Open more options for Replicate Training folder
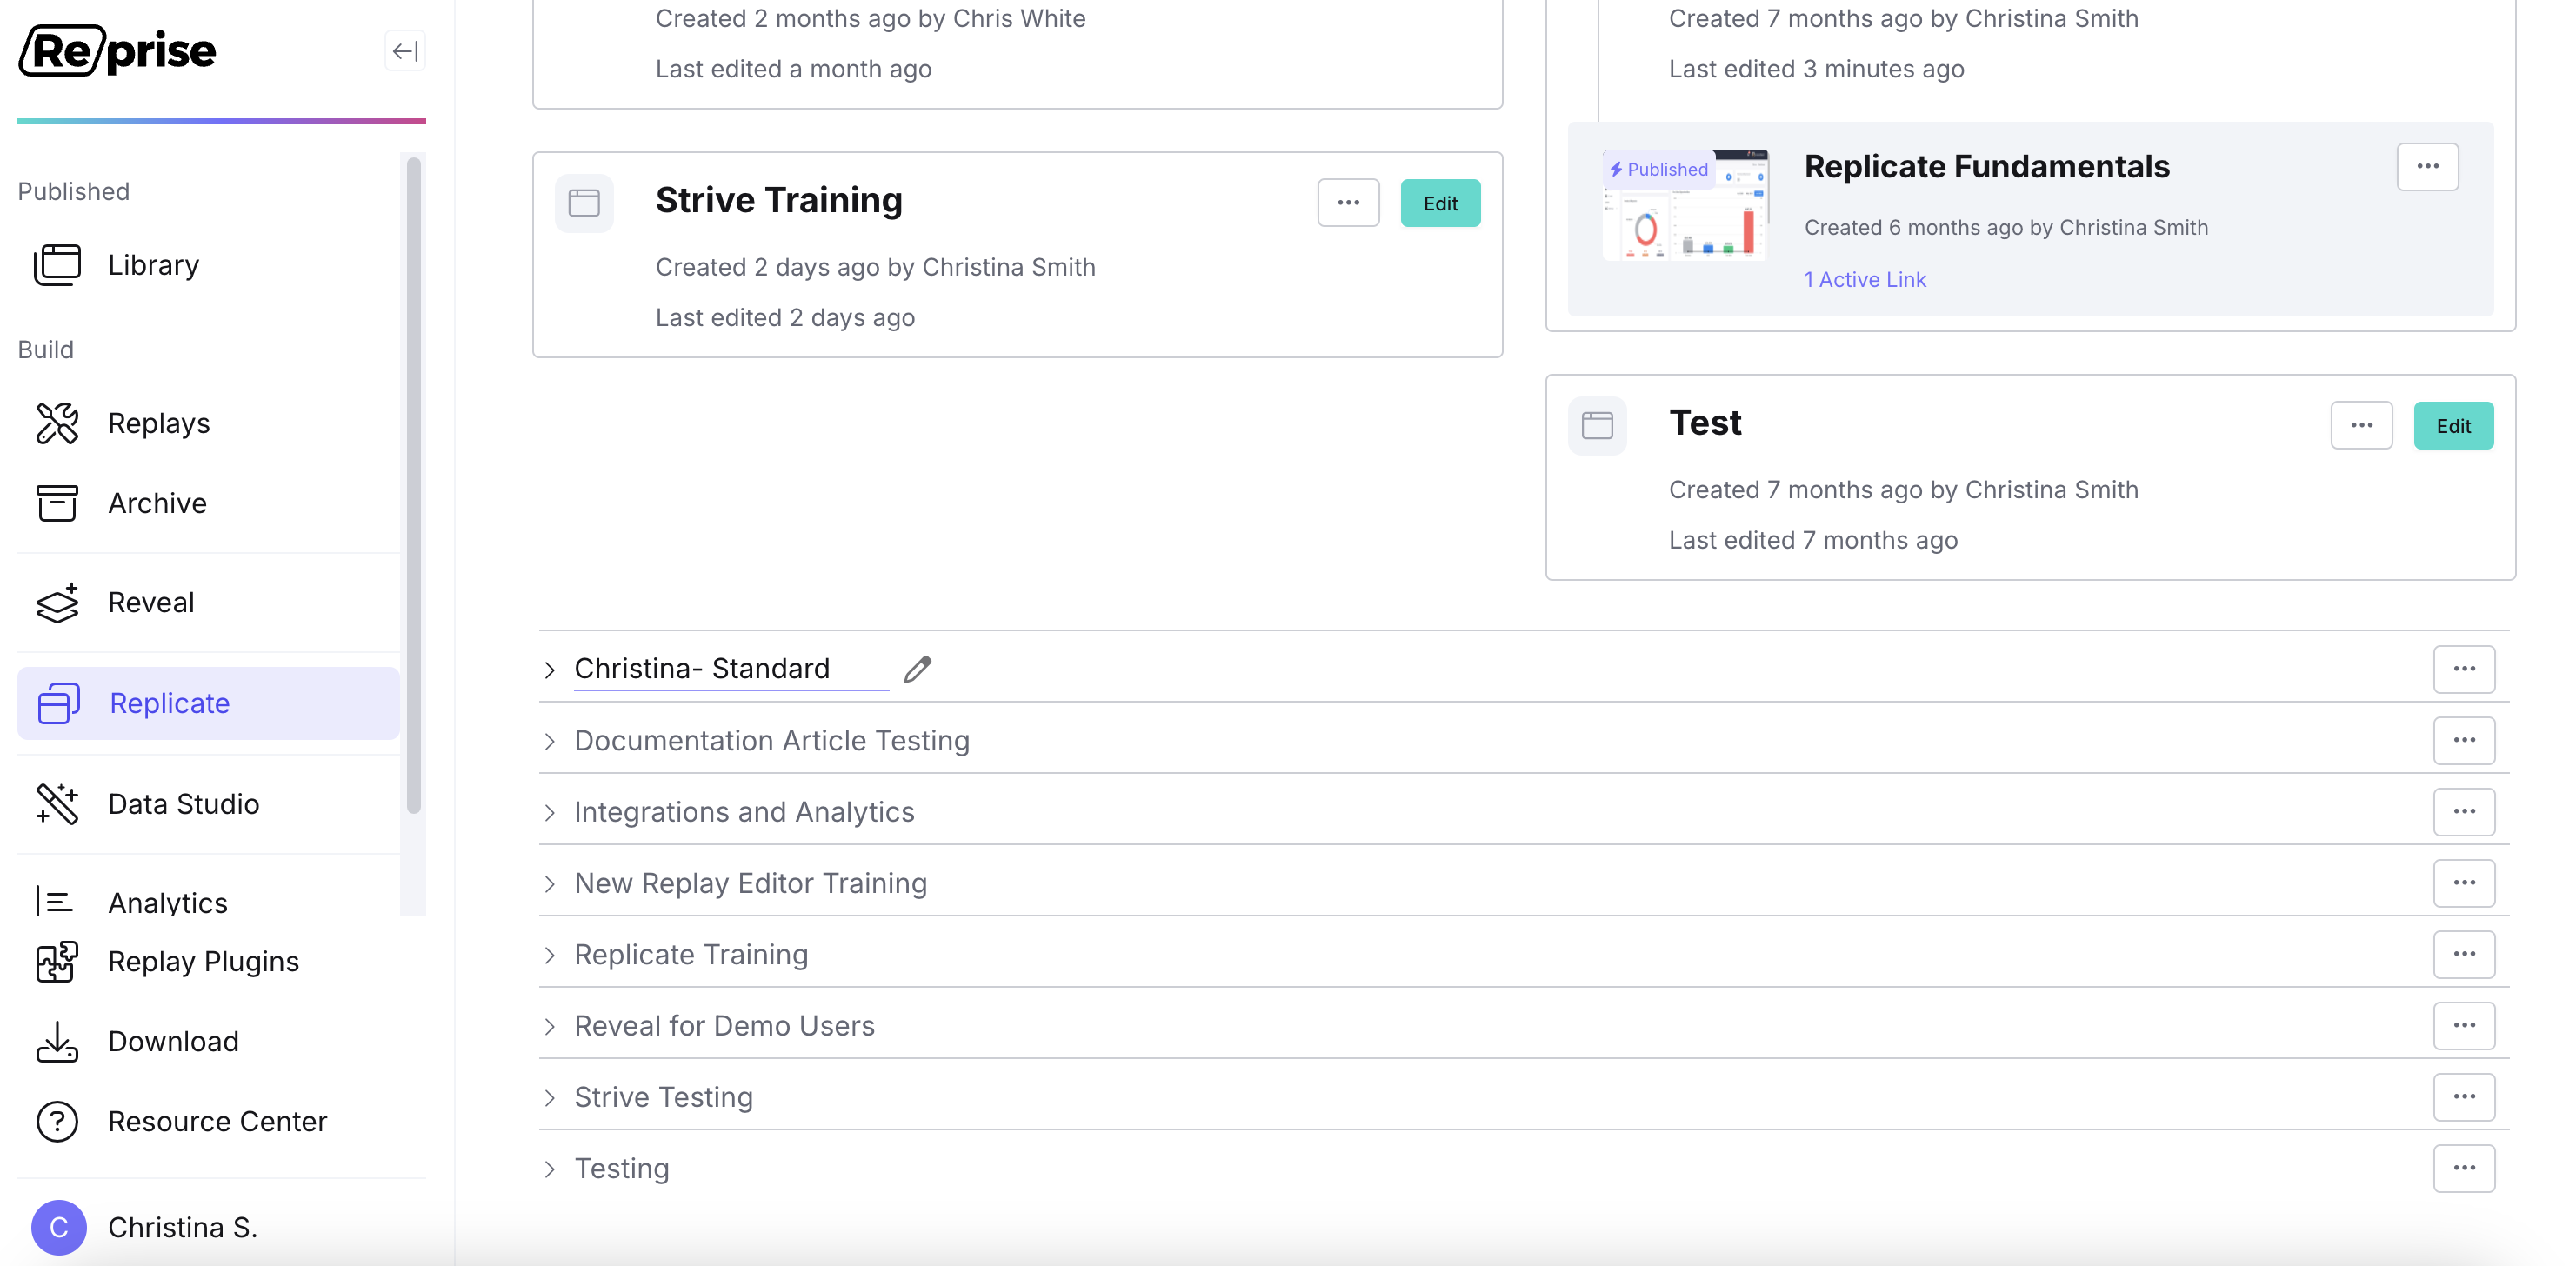The height and width of the screenshot is (1266, 2576). click(2464, 955)
